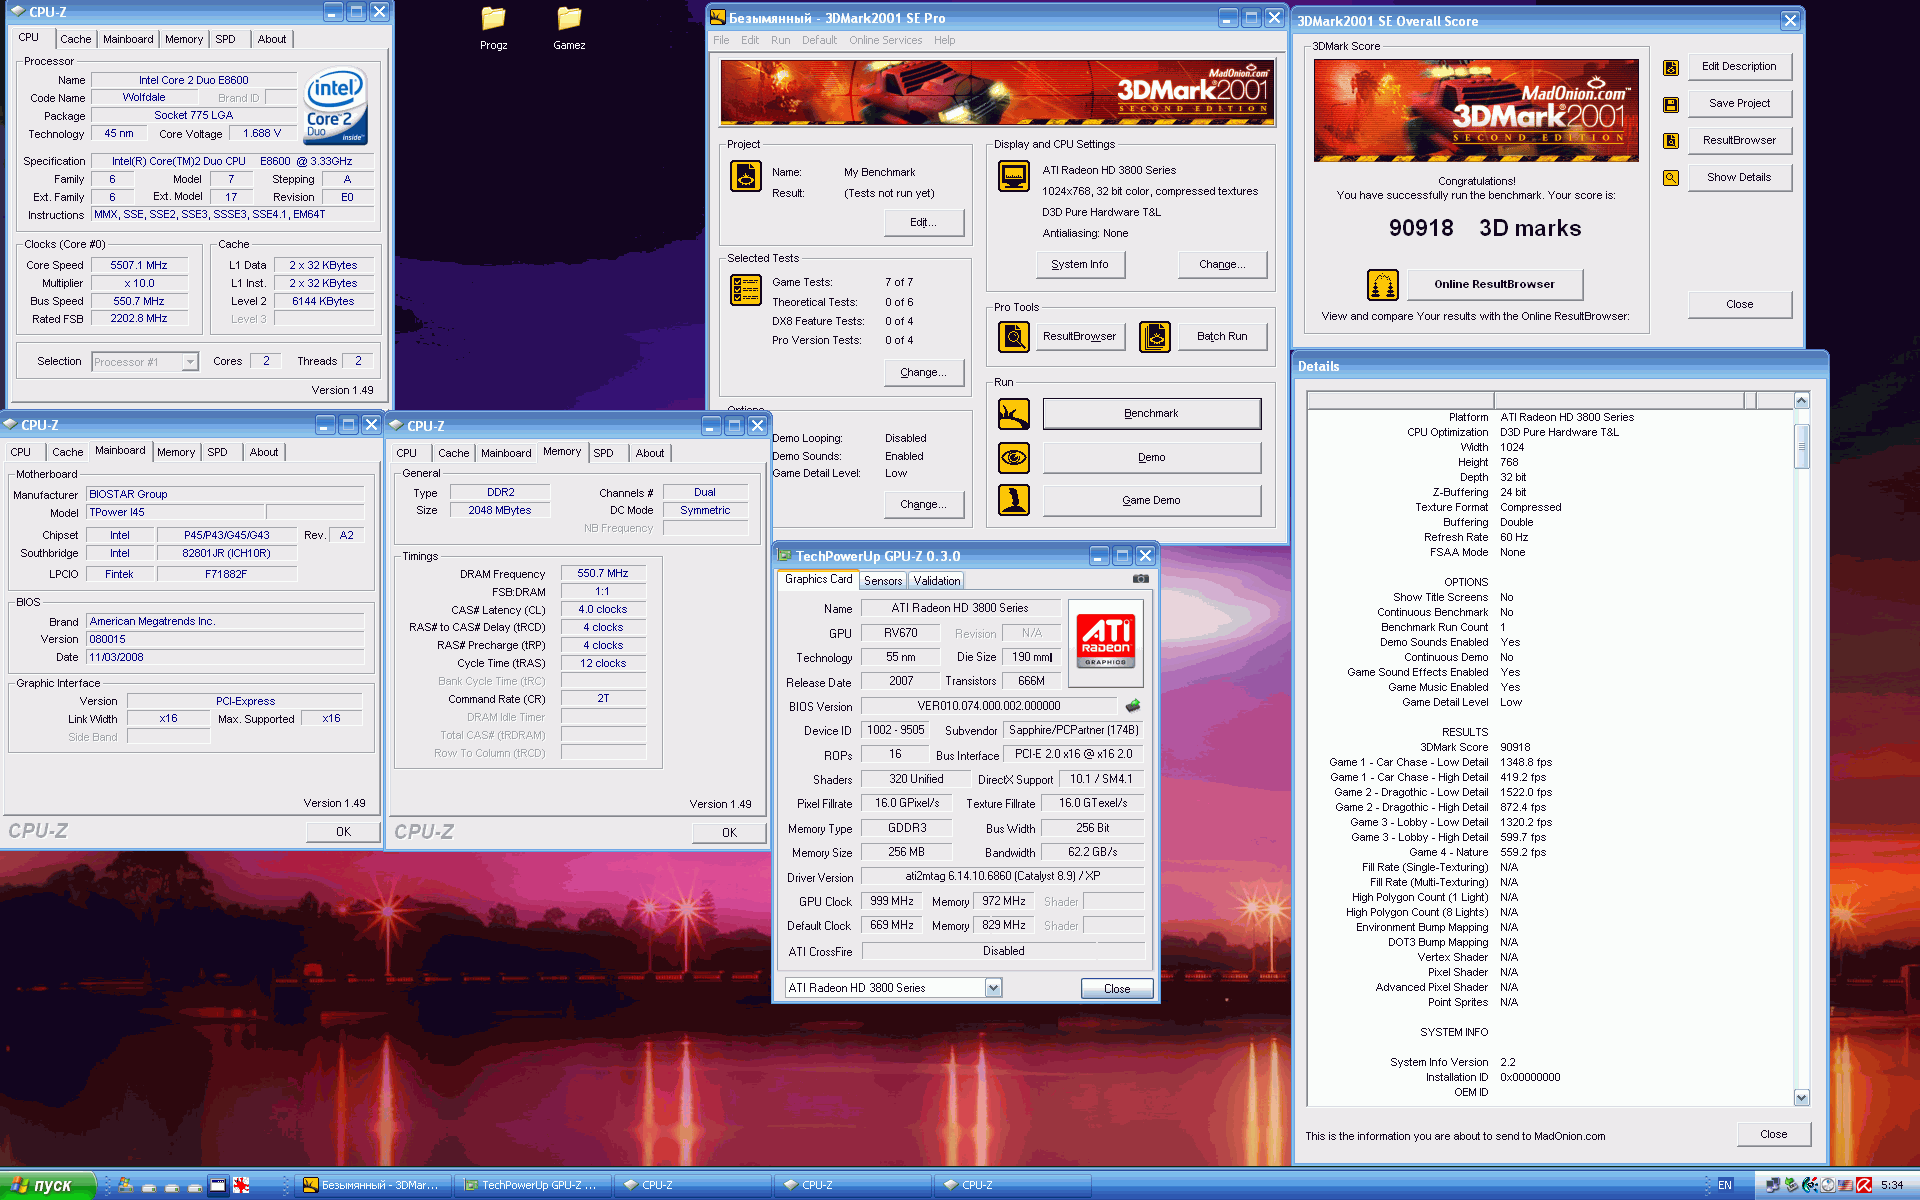Open the Run menu in 3DMark2001

pos(780,40)
